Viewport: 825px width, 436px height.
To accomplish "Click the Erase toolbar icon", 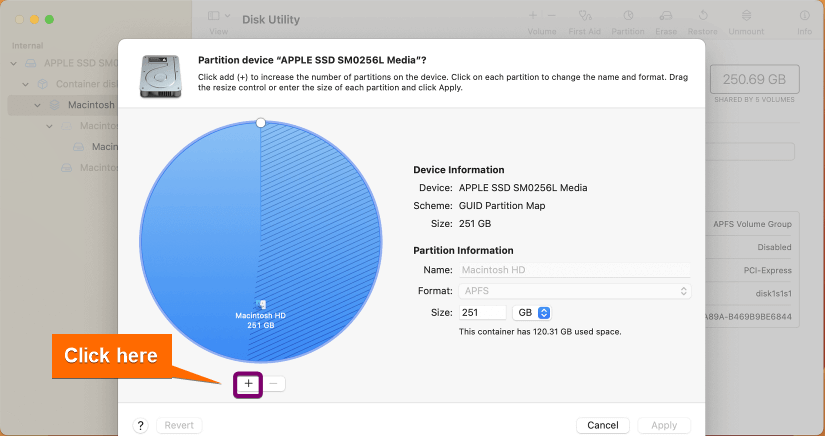I will coord(666,16).
